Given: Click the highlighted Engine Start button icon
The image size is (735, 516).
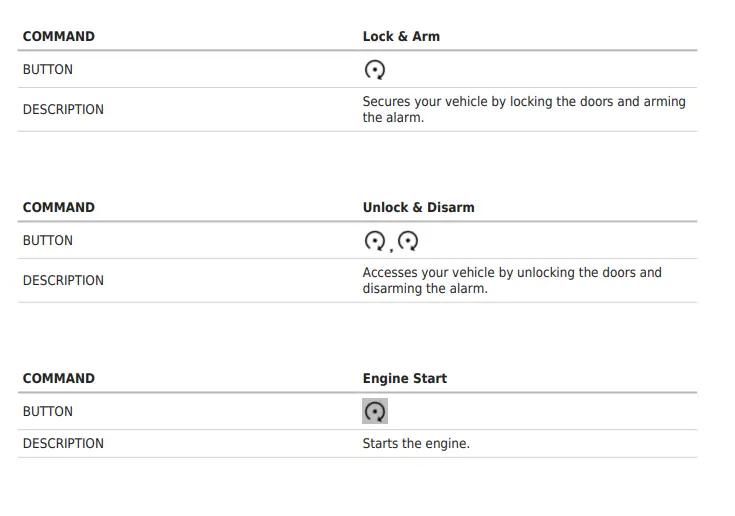Looking at the screenshot, I should [x=375, y=411].
